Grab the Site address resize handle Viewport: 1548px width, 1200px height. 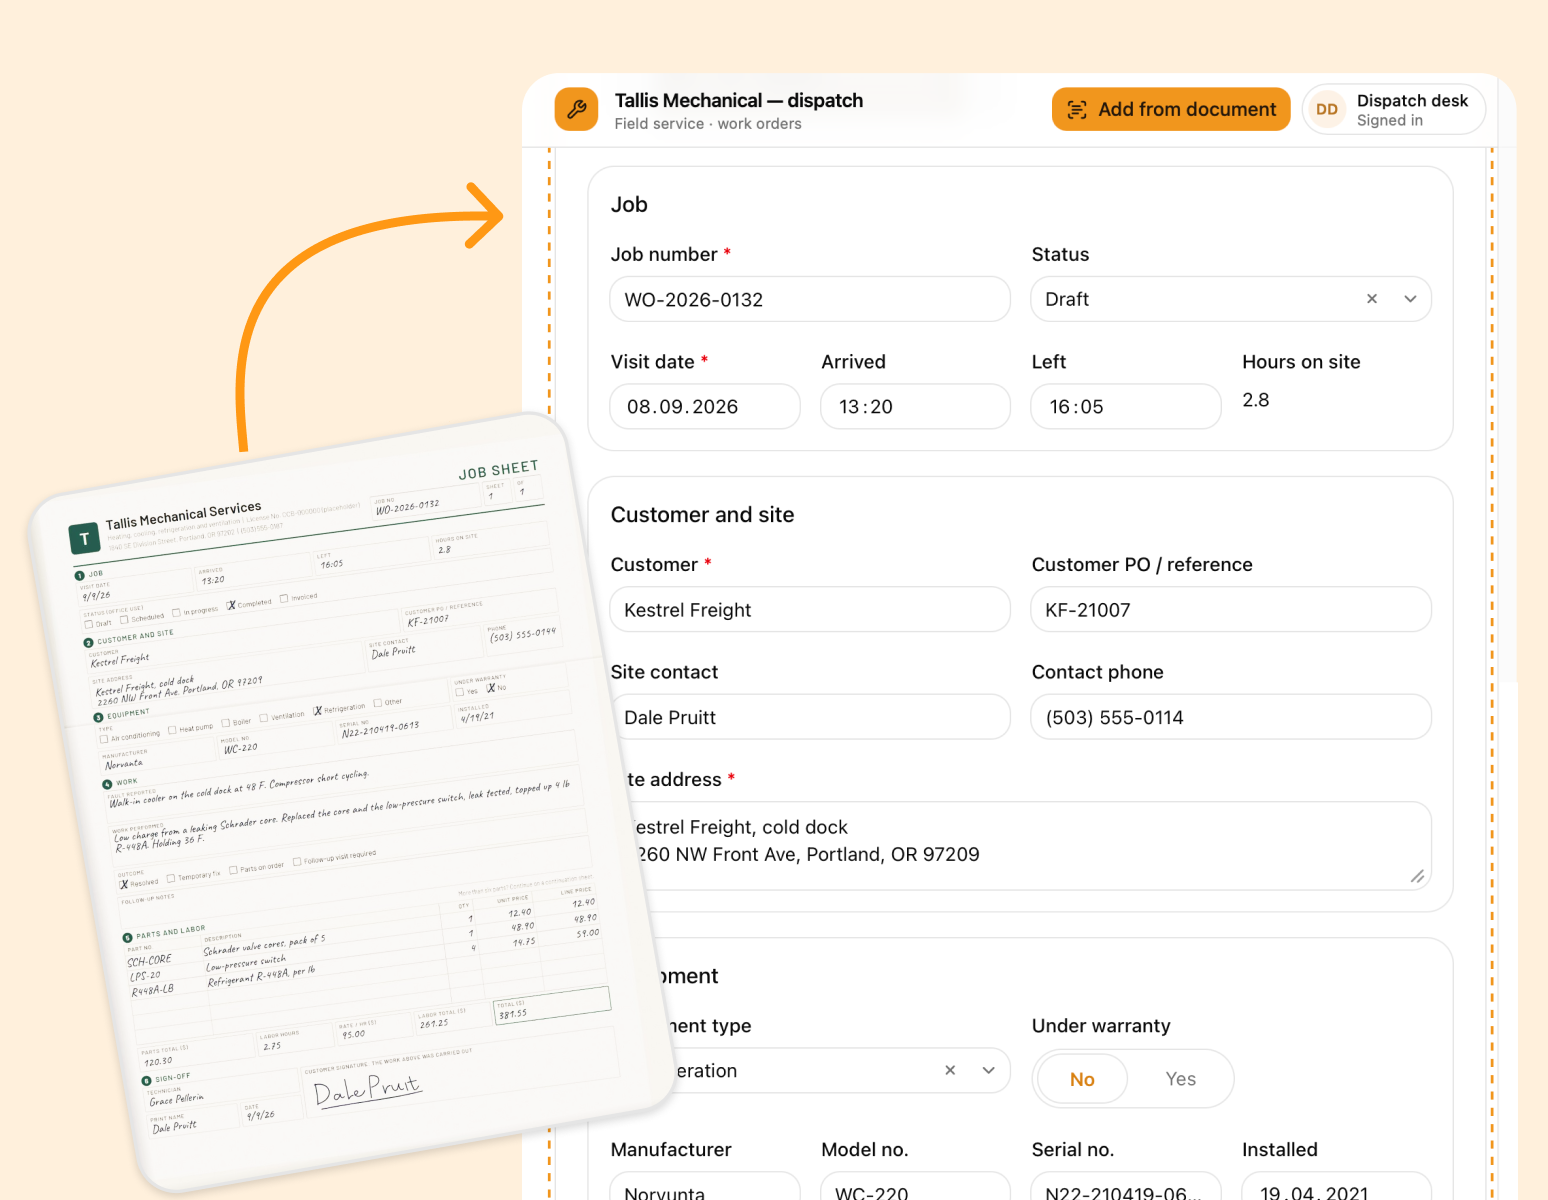pos(1417,877)
